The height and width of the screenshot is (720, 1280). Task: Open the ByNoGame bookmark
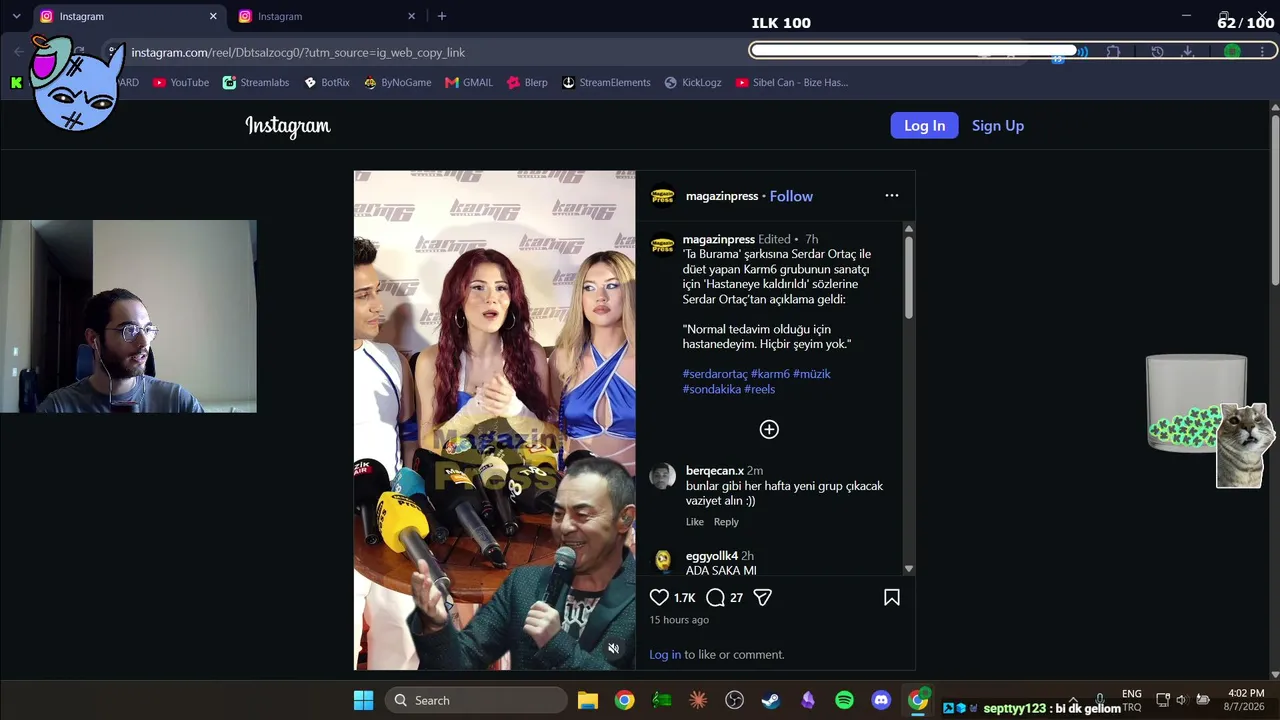(397, 83)
